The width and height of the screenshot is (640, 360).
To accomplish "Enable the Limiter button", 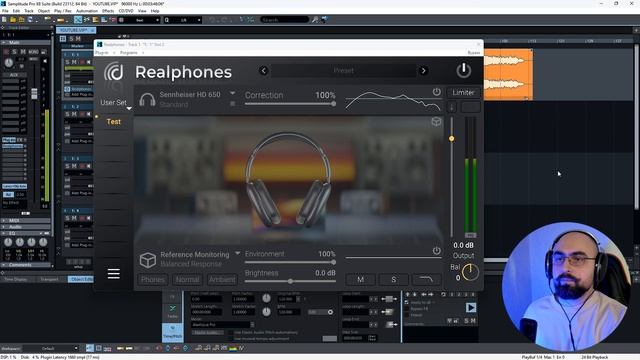I will click(x=463, y=93).
